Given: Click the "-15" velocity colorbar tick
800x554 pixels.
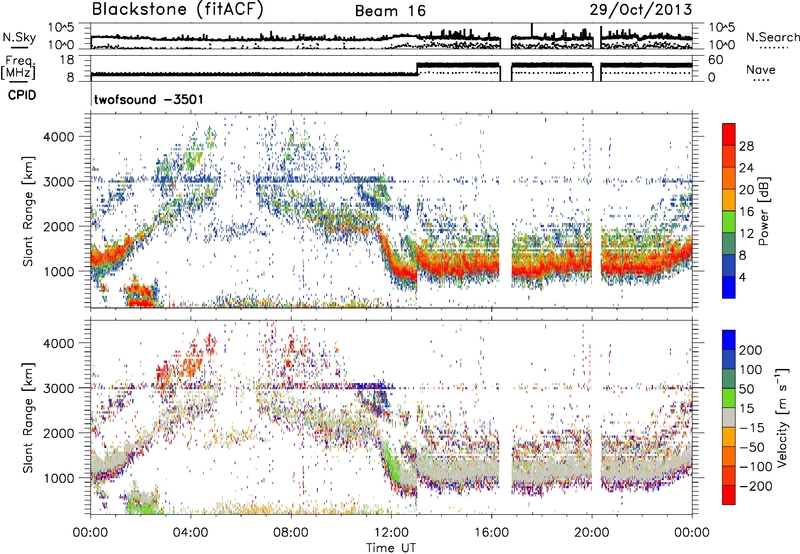Looking at the screenshot, I should (x=752, y=428).
